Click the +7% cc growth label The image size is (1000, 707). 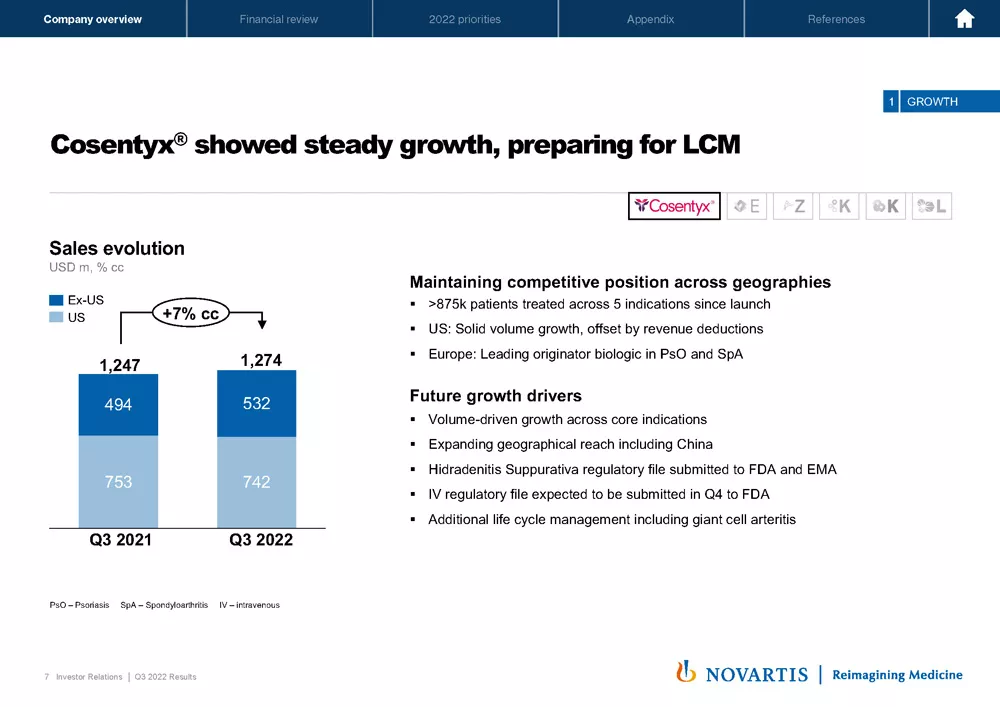coord(191,313)
